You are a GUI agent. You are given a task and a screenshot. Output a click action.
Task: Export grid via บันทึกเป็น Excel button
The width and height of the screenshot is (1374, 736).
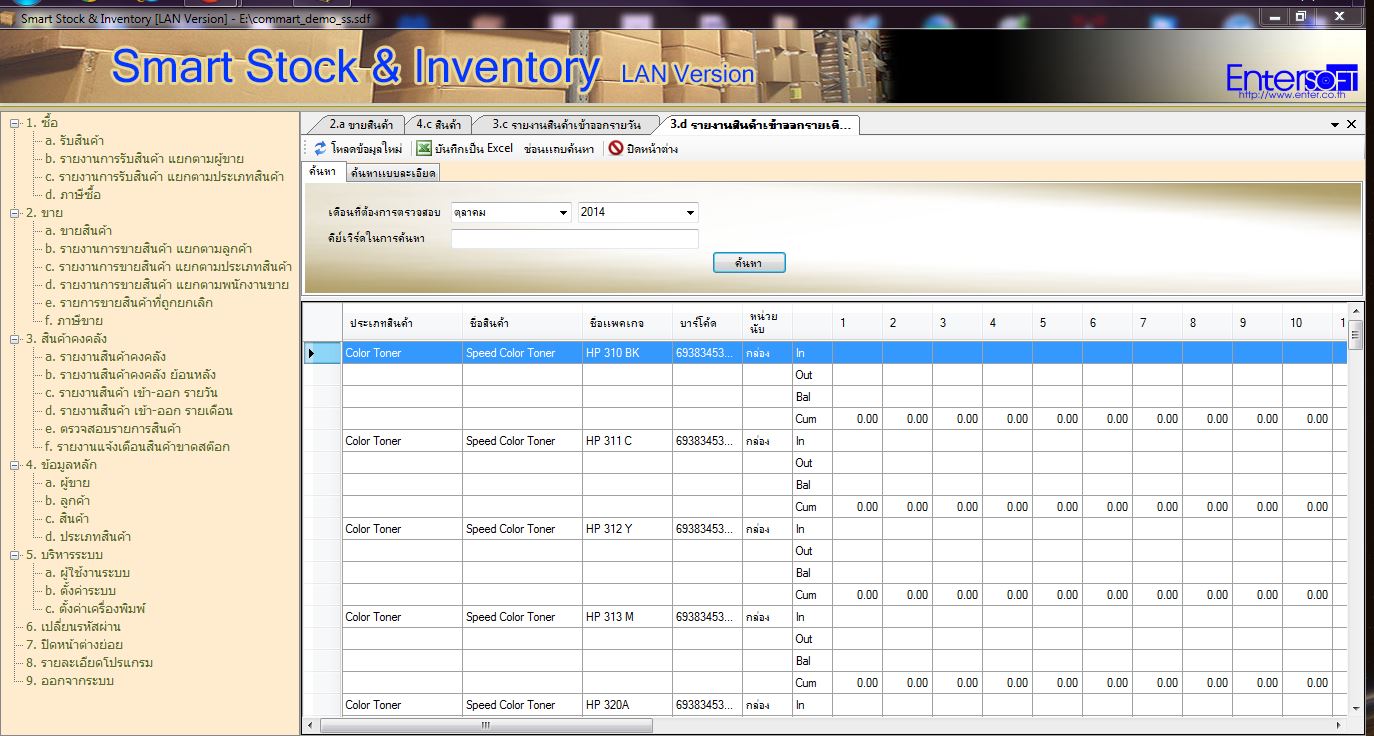click(x=464, y=148)
